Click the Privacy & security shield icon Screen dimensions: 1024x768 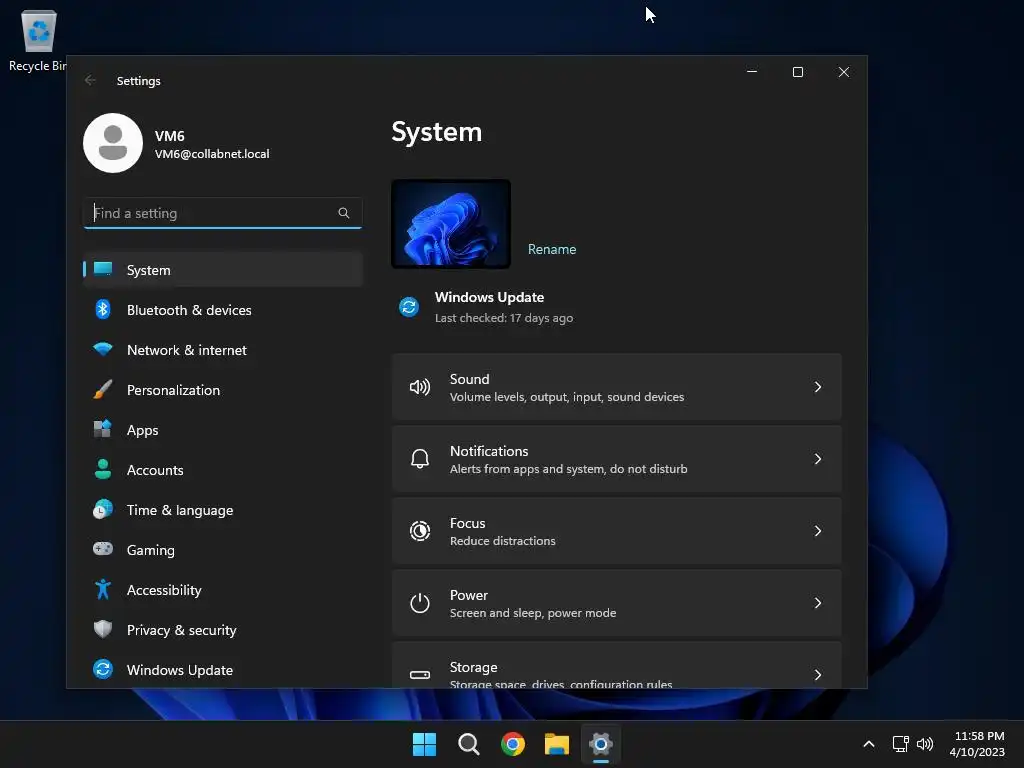(x=103, y=629)
